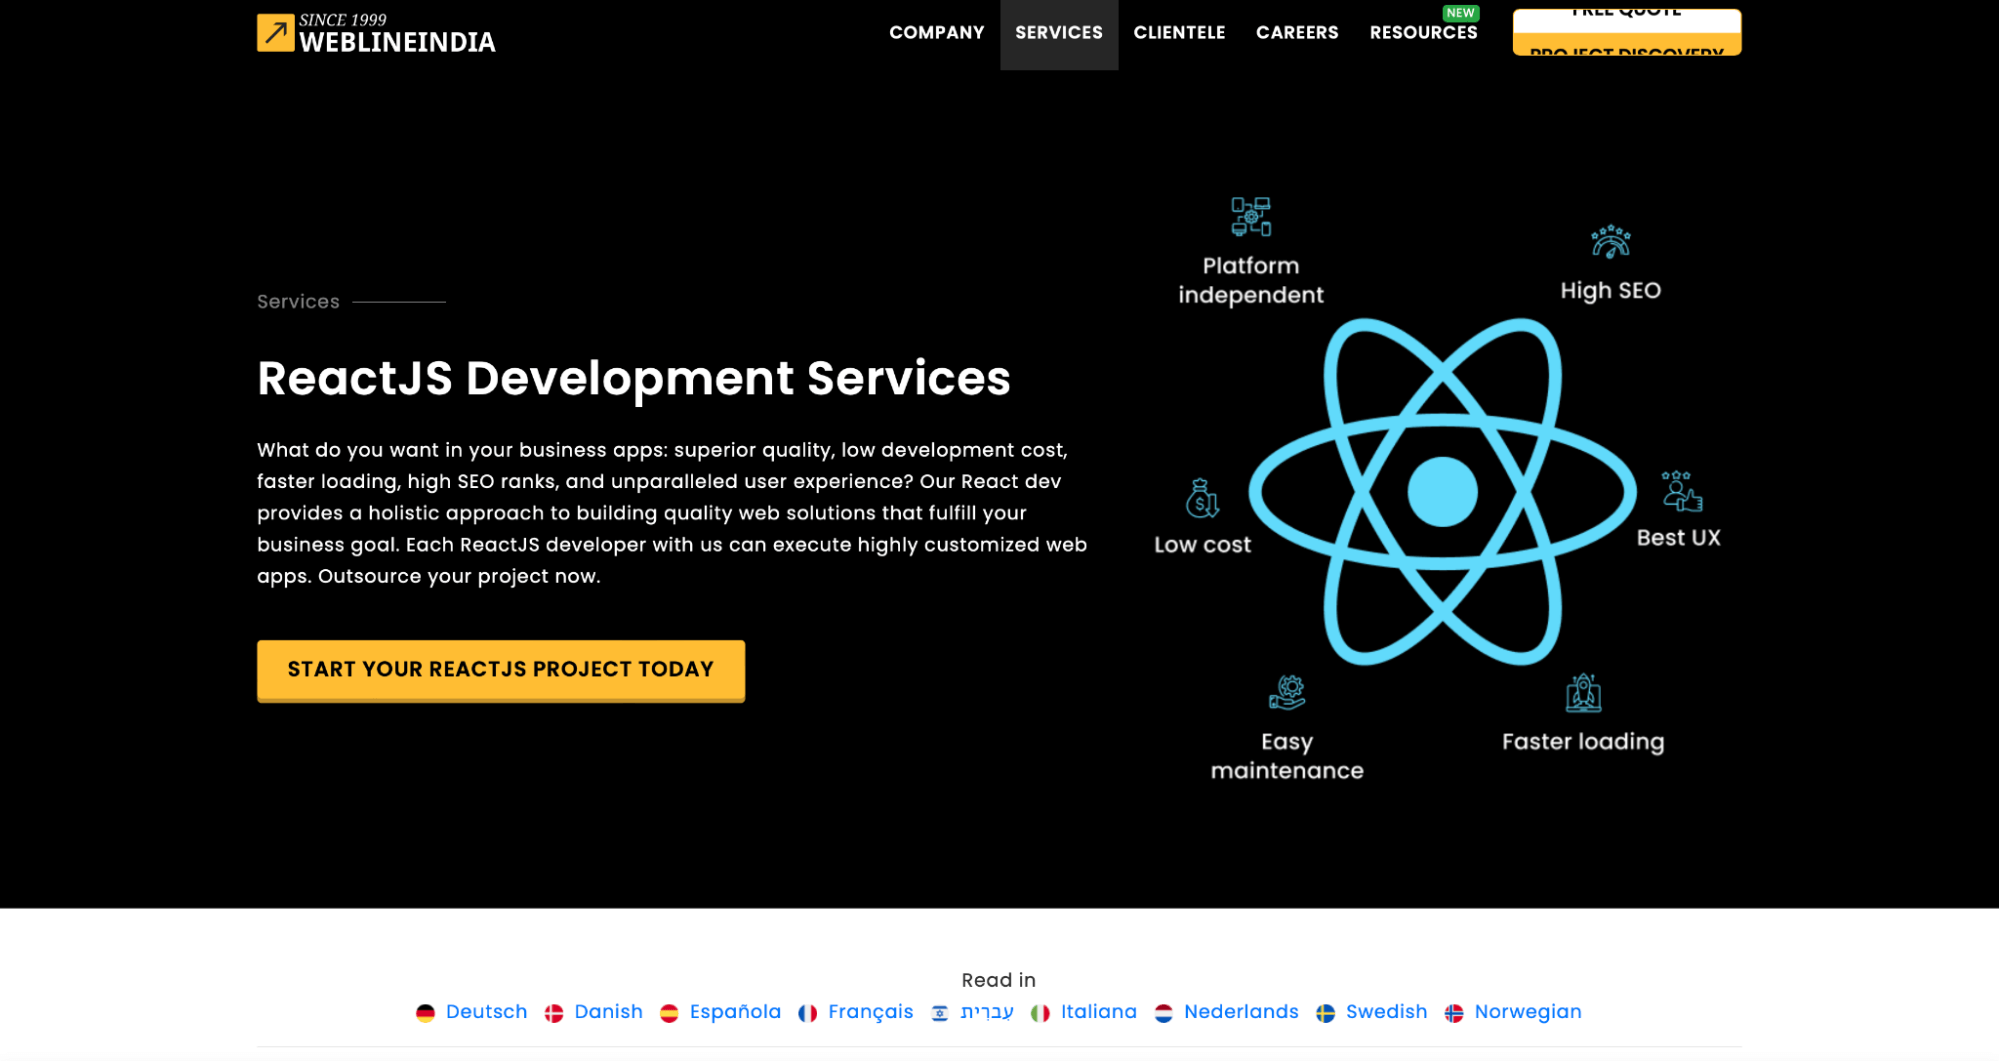Open the SERVICES menu

1058,32
